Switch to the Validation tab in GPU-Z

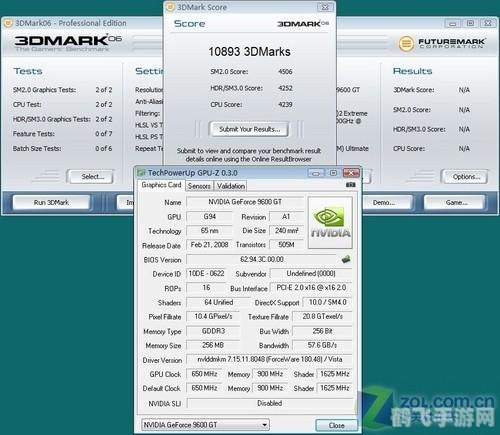pos(231,186)
